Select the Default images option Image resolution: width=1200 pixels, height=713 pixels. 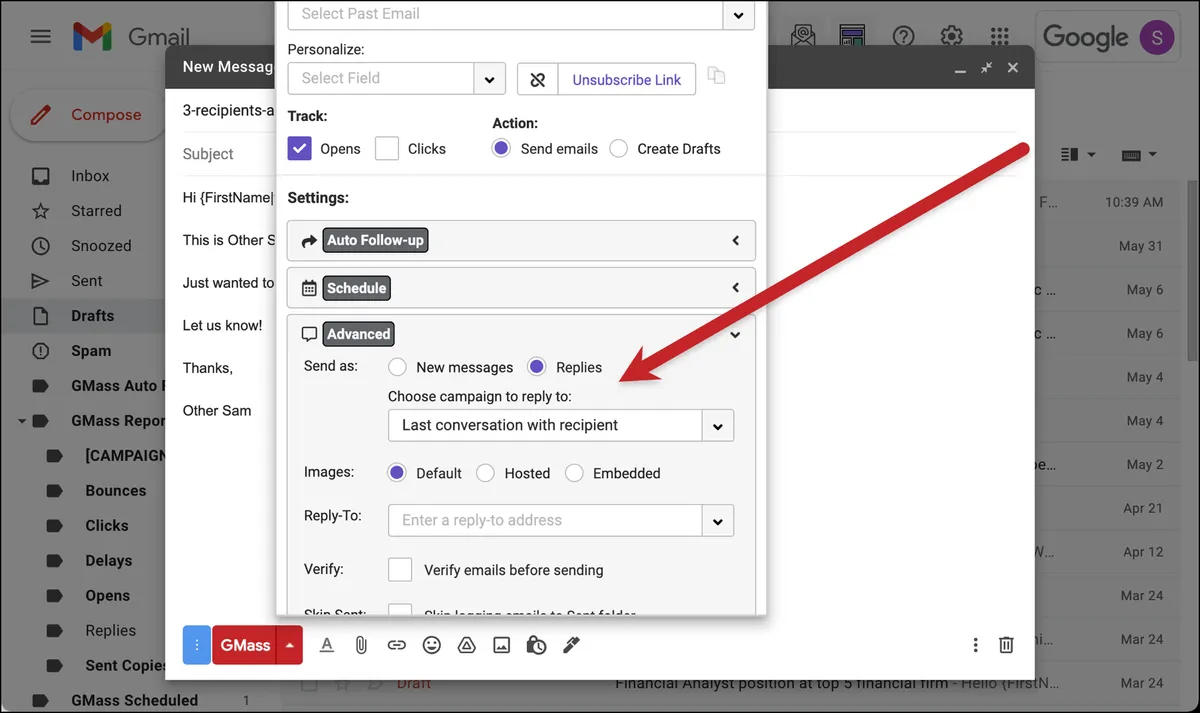coord(397,473)
